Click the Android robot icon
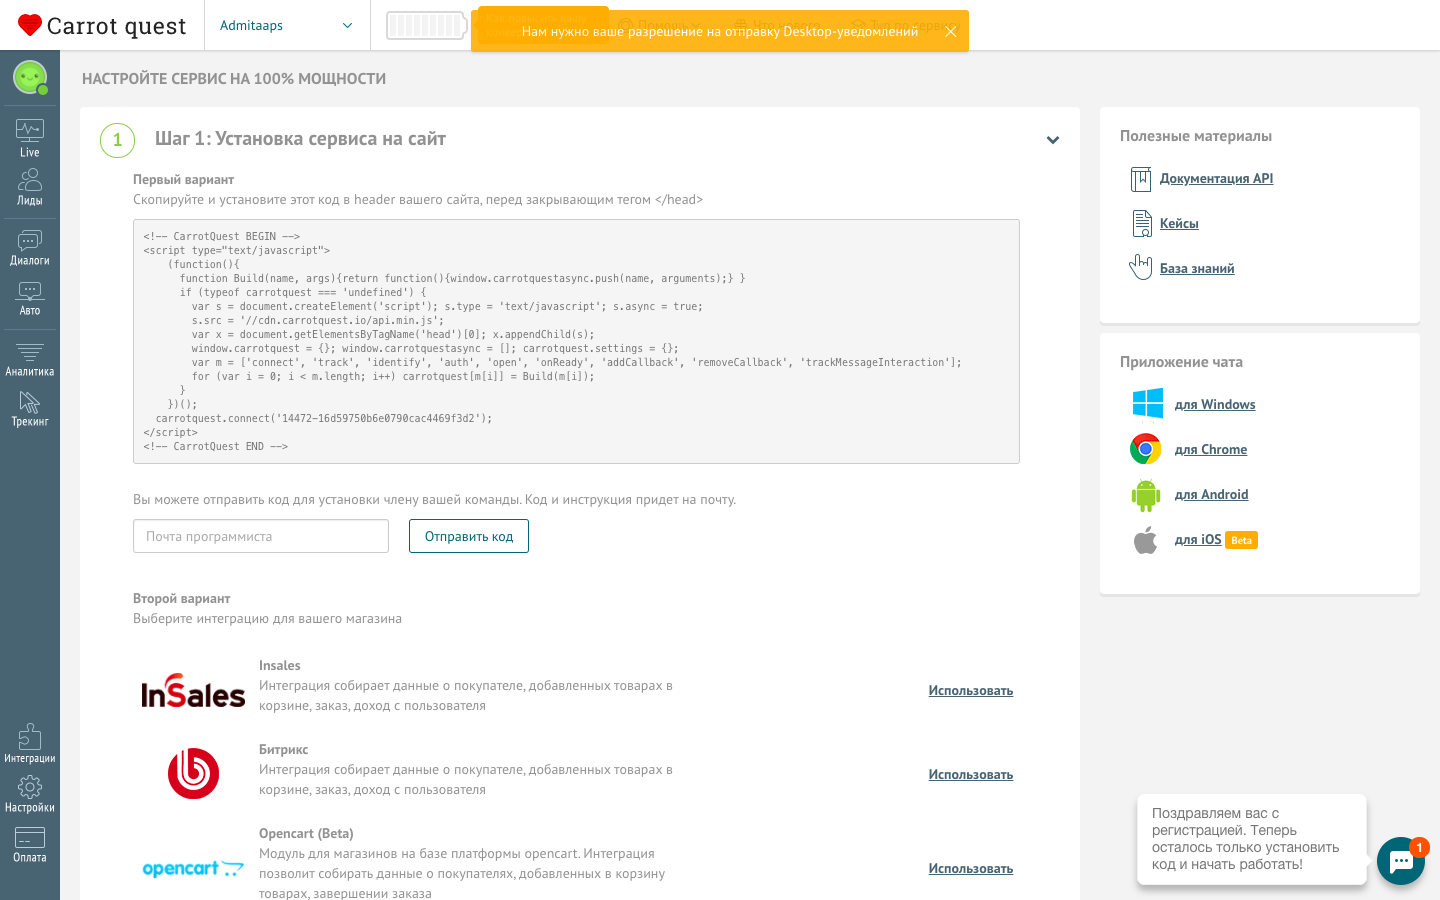1440x900 pixels. (1146, 495)
